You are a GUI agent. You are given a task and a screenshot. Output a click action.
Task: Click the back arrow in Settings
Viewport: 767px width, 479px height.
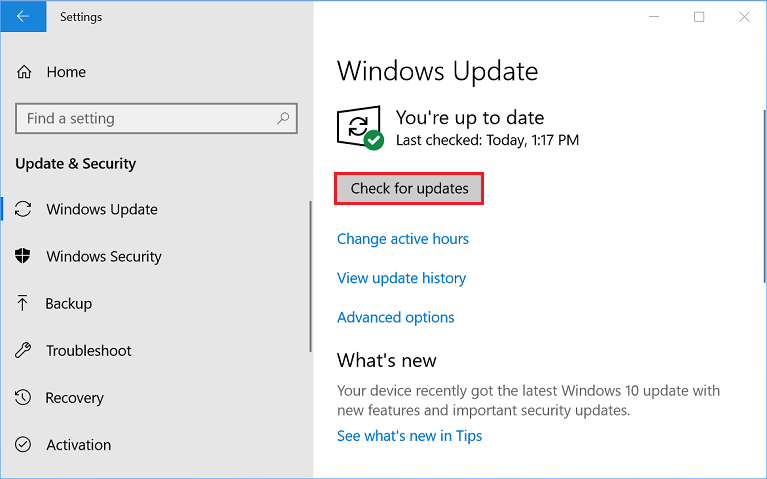[x=22, y=17]
